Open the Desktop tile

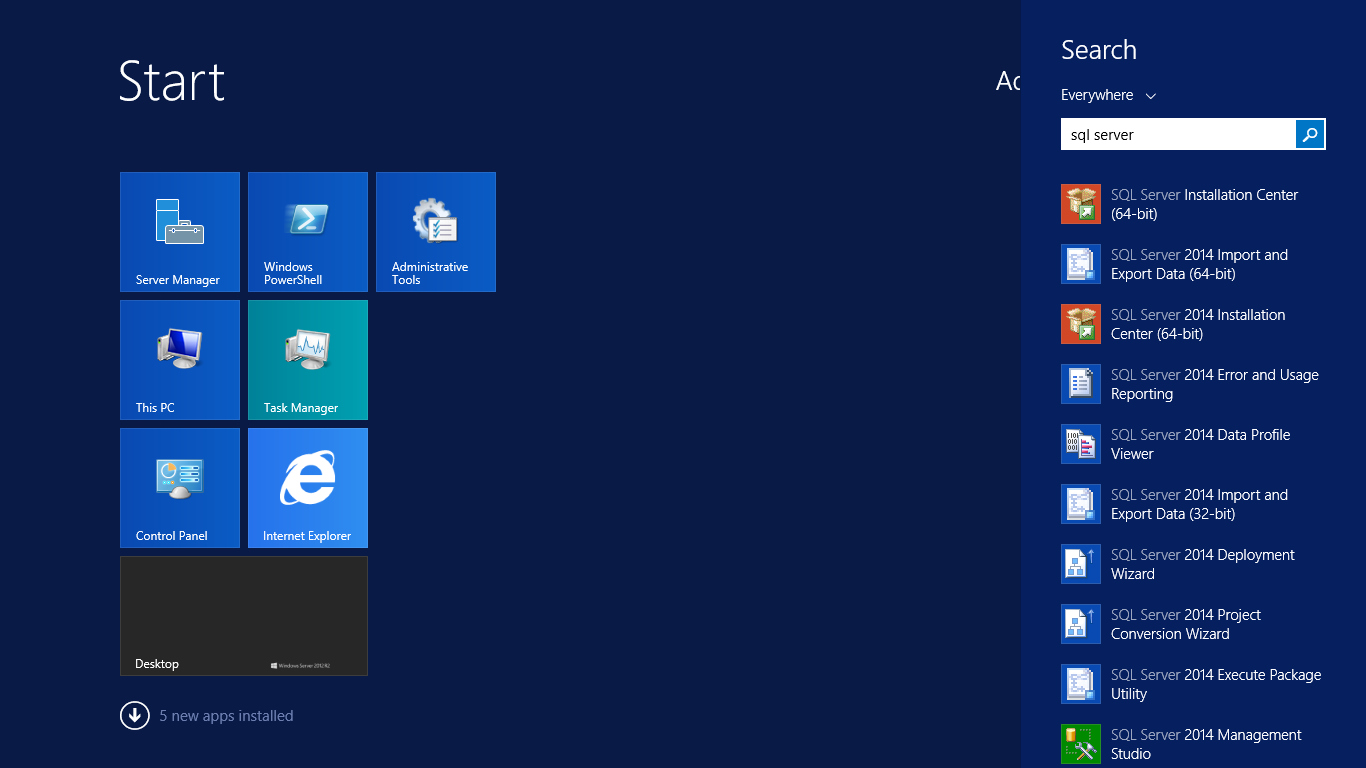[x=244, y=616]
